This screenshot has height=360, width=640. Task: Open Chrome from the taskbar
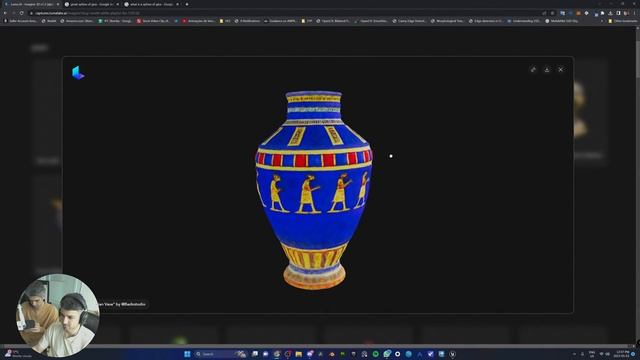pyautogui.click(x=277, y=354)
